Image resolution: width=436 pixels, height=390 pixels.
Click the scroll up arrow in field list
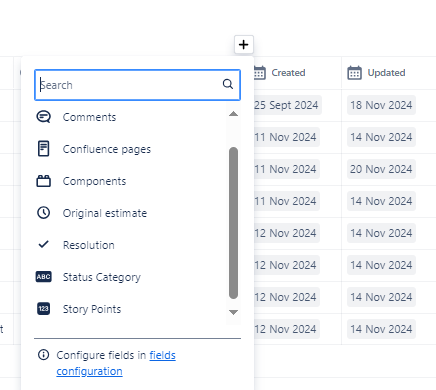click(233, 114)
